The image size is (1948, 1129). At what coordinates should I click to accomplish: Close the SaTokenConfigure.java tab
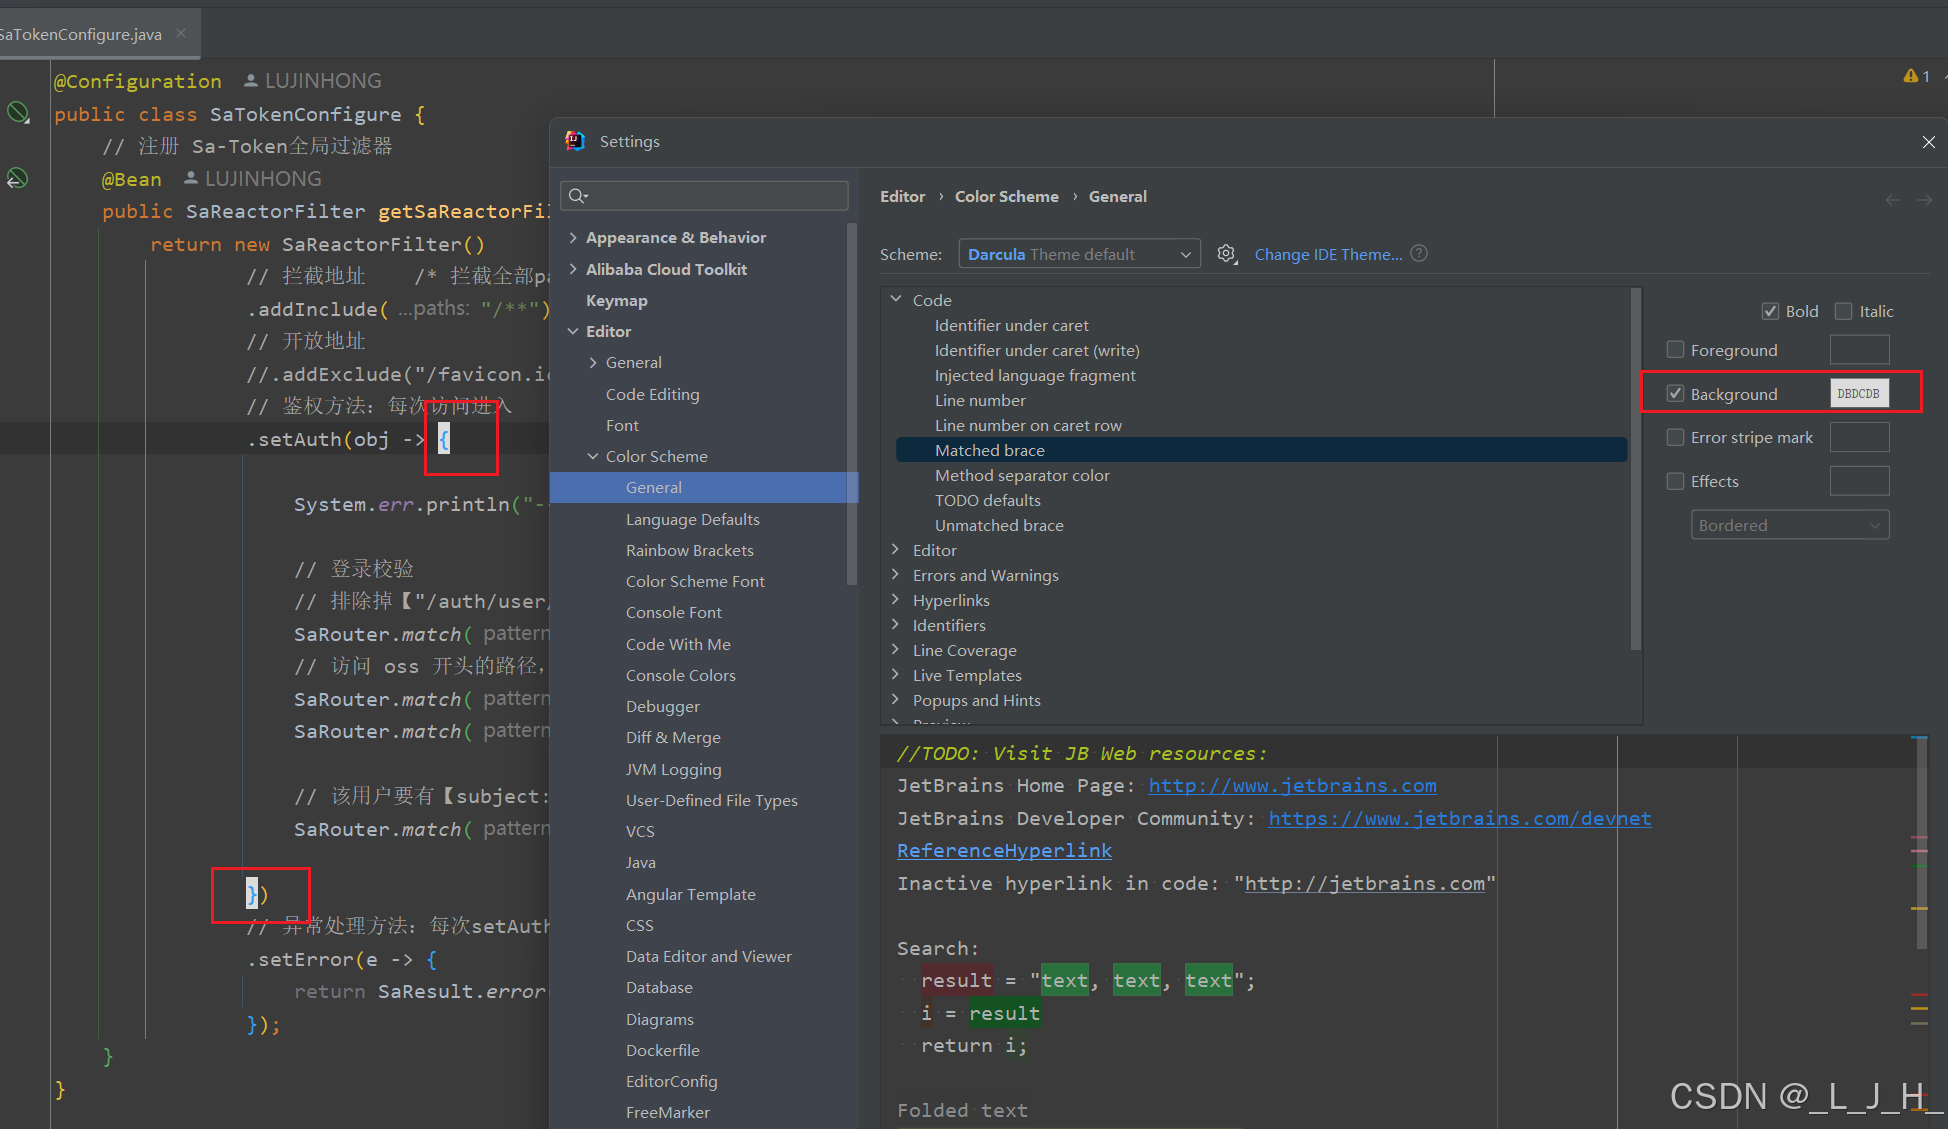pos(181,33)
